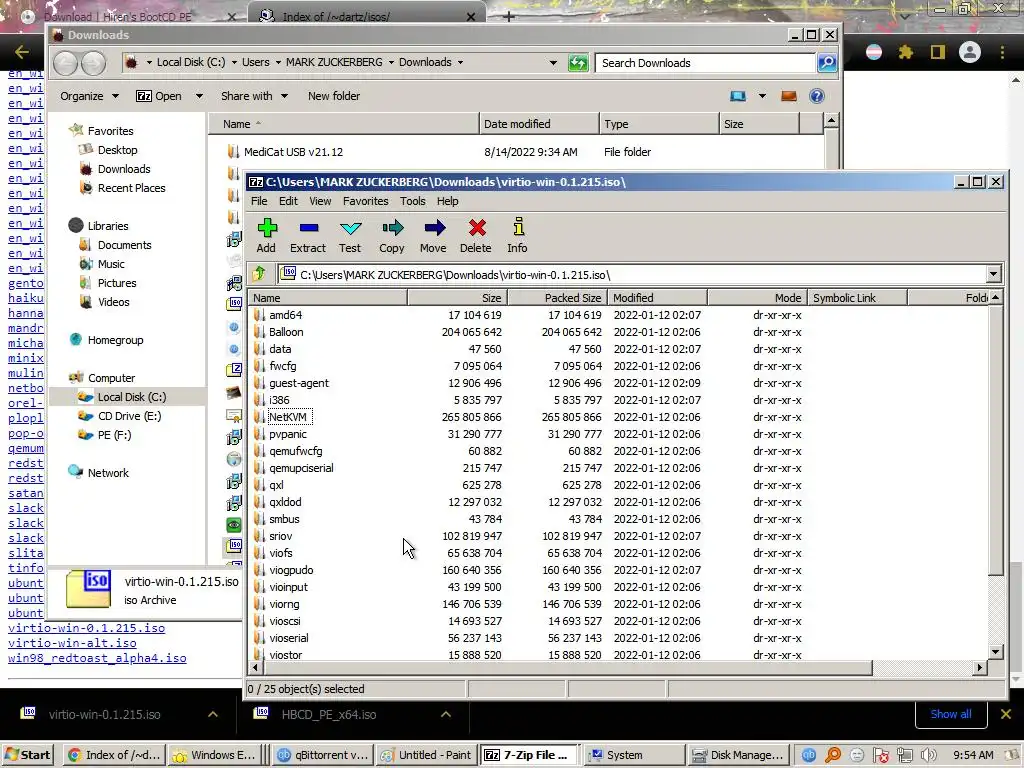Click the Explorer search magnifier button
Viewport: 1024px width, 768px height.
click(827, 63)
